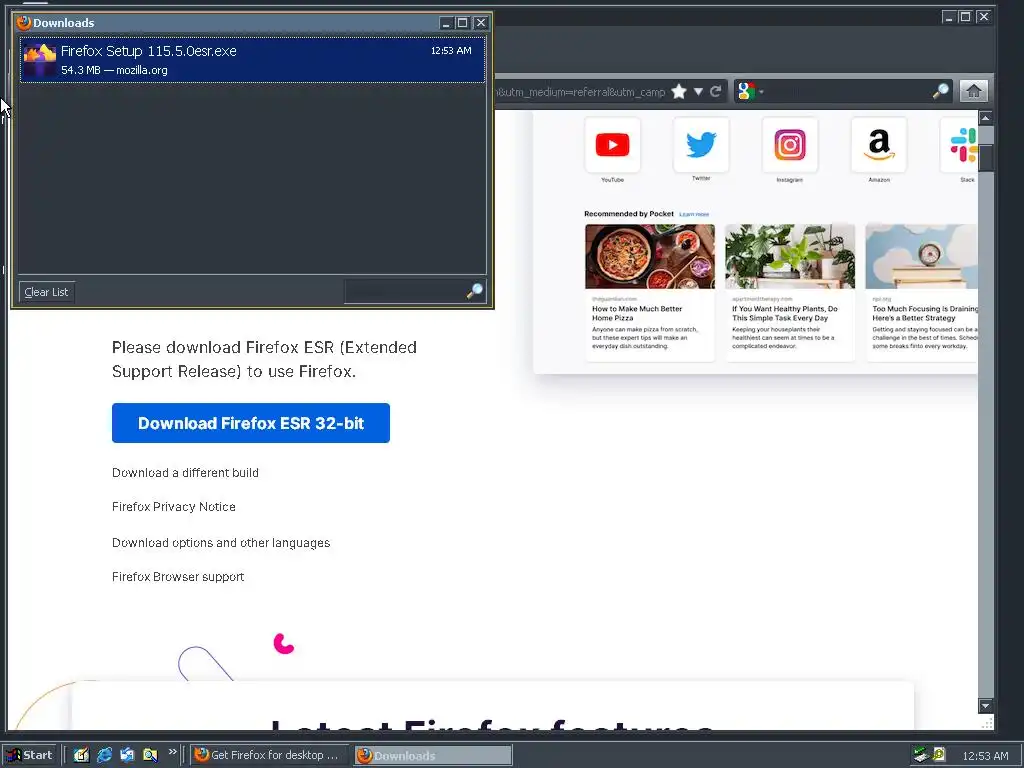The height and width of the screenshot is (768, 1024).
Task: Click the search bar magnifier icon
Action: 940,91
